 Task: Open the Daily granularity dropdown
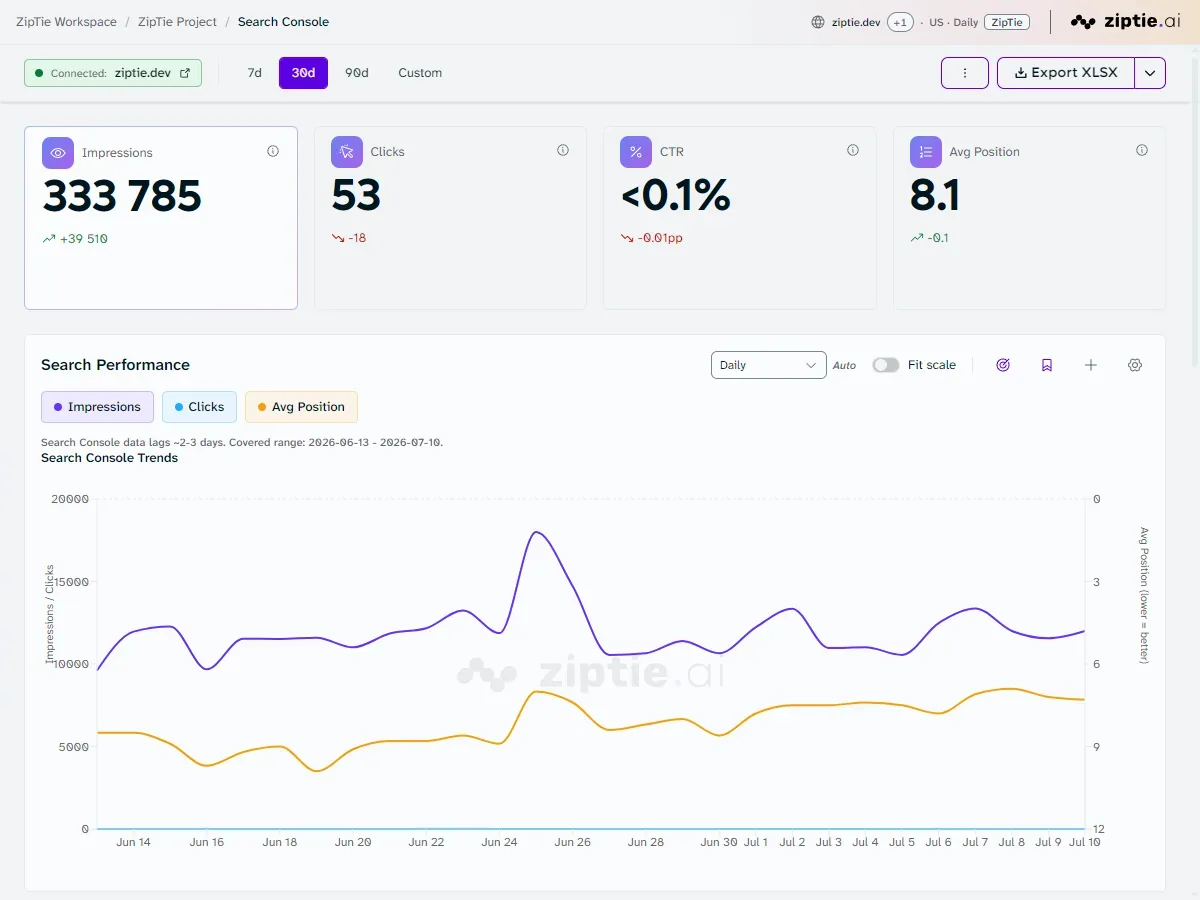coord(768,365)
